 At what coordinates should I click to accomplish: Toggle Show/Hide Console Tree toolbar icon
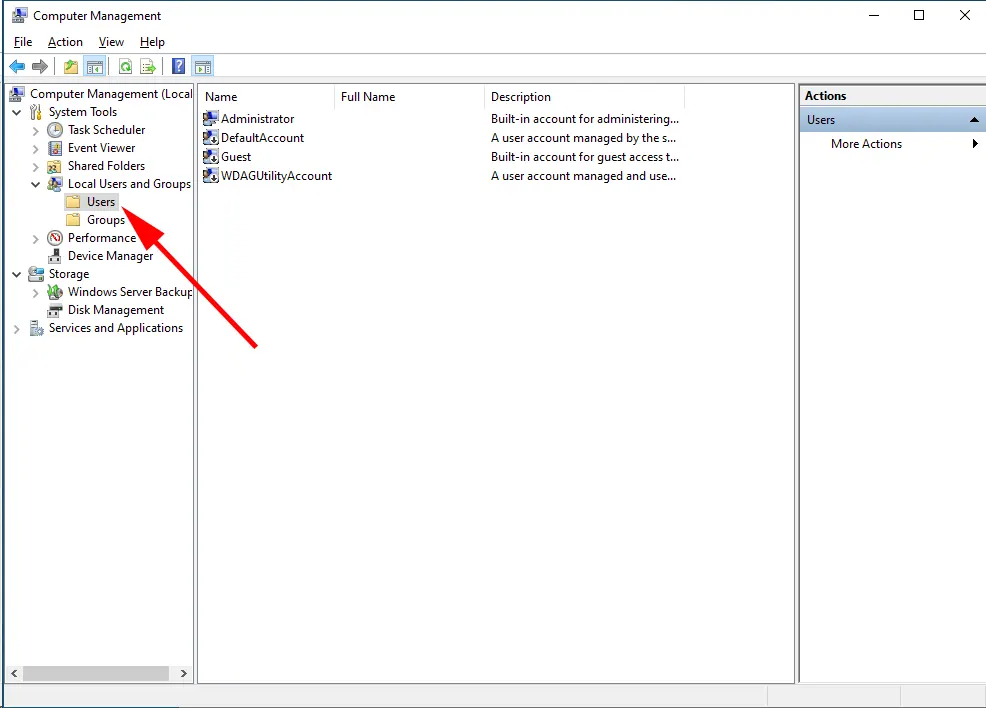click(95, 66)
